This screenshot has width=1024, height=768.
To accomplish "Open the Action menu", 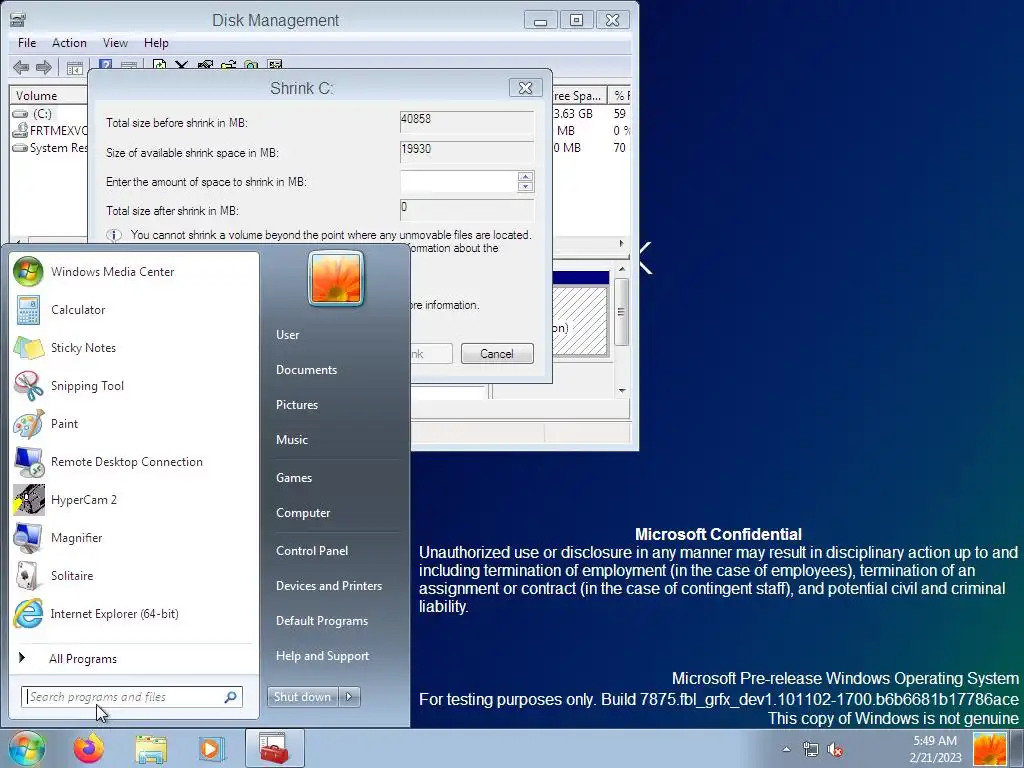I will 69,43.
